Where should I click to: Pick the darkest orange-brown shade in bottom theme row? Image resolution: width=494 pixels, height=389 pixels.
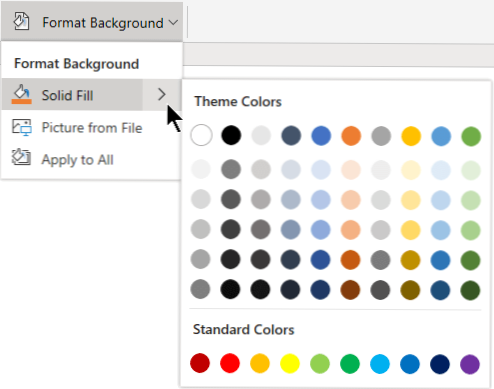(350, 290)
